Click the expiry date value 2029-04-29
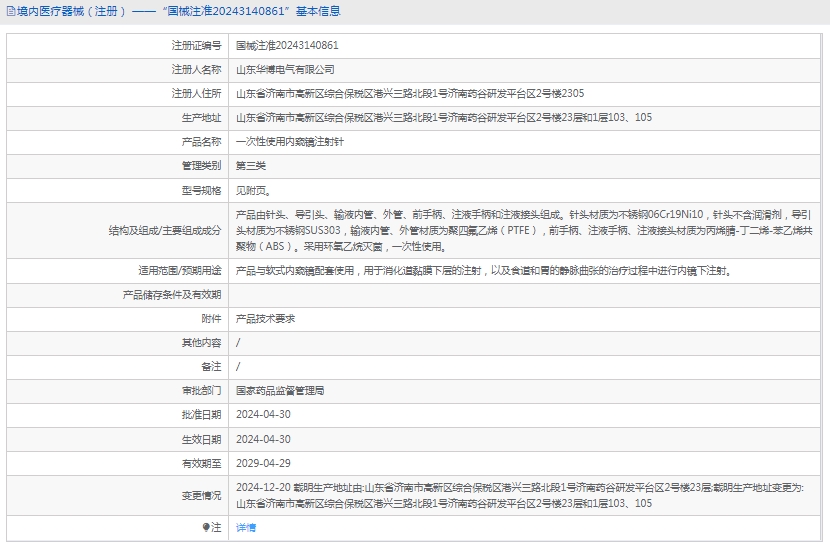 point(263,463)
